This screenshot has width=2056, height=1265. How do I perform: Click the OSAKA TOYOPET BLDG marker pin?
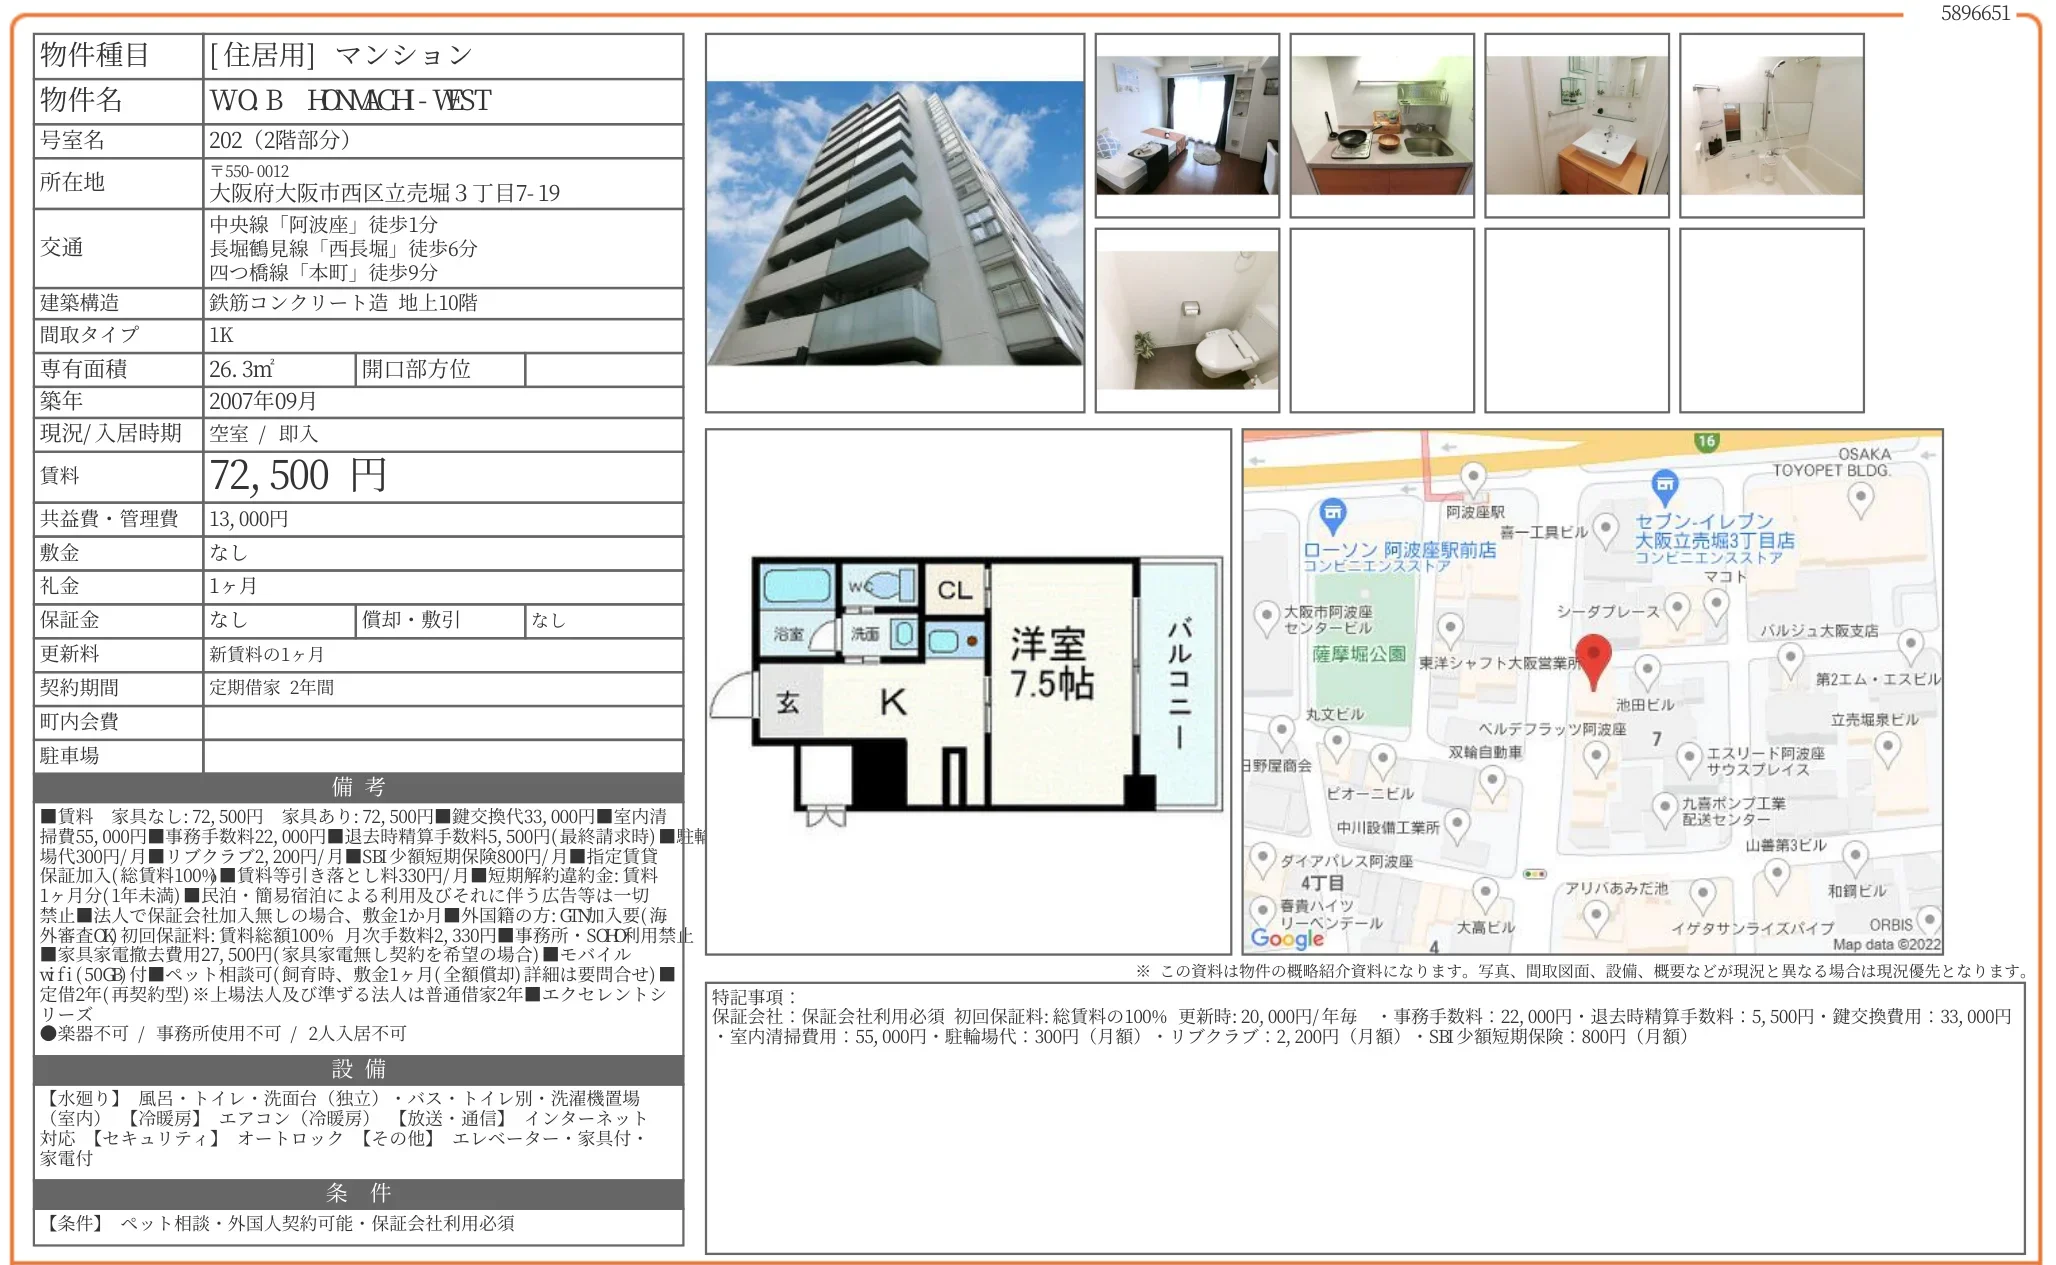tap(1860, 496)
